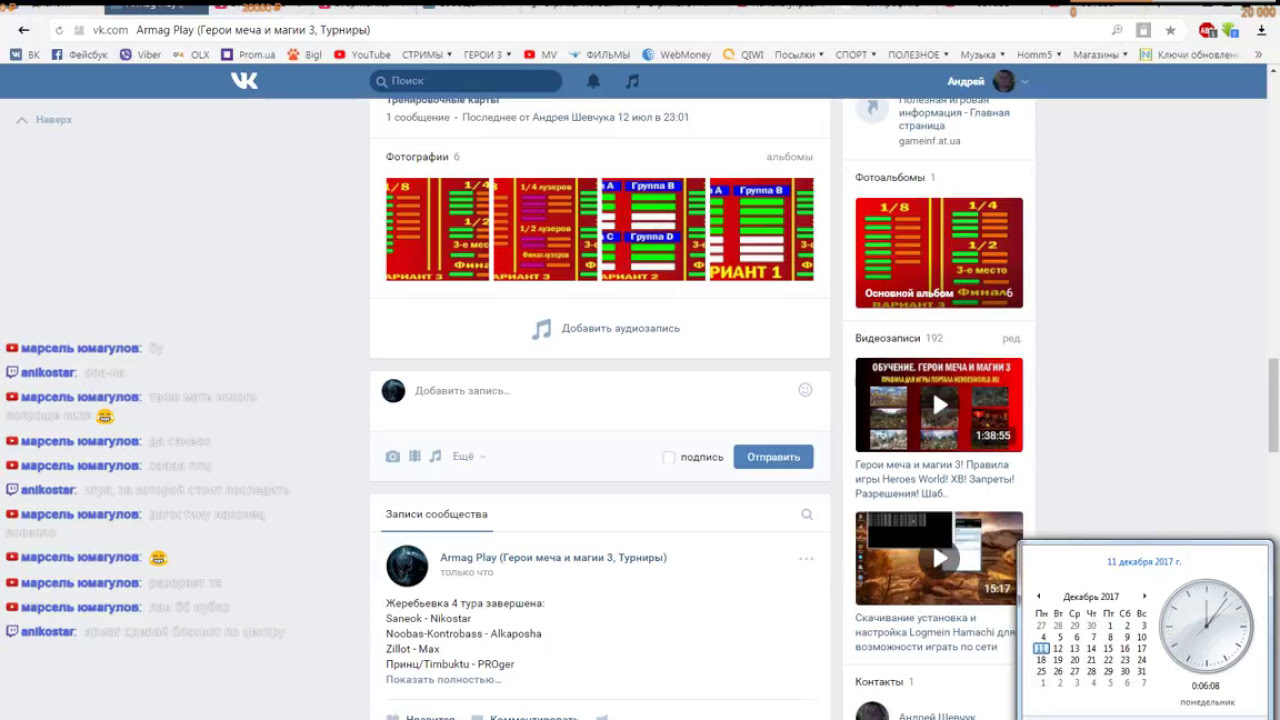1280x720 pixels.
Task: Open the ВАРИАНТ 1 group photo thumbnail
Action: click(x=761, y=229)
